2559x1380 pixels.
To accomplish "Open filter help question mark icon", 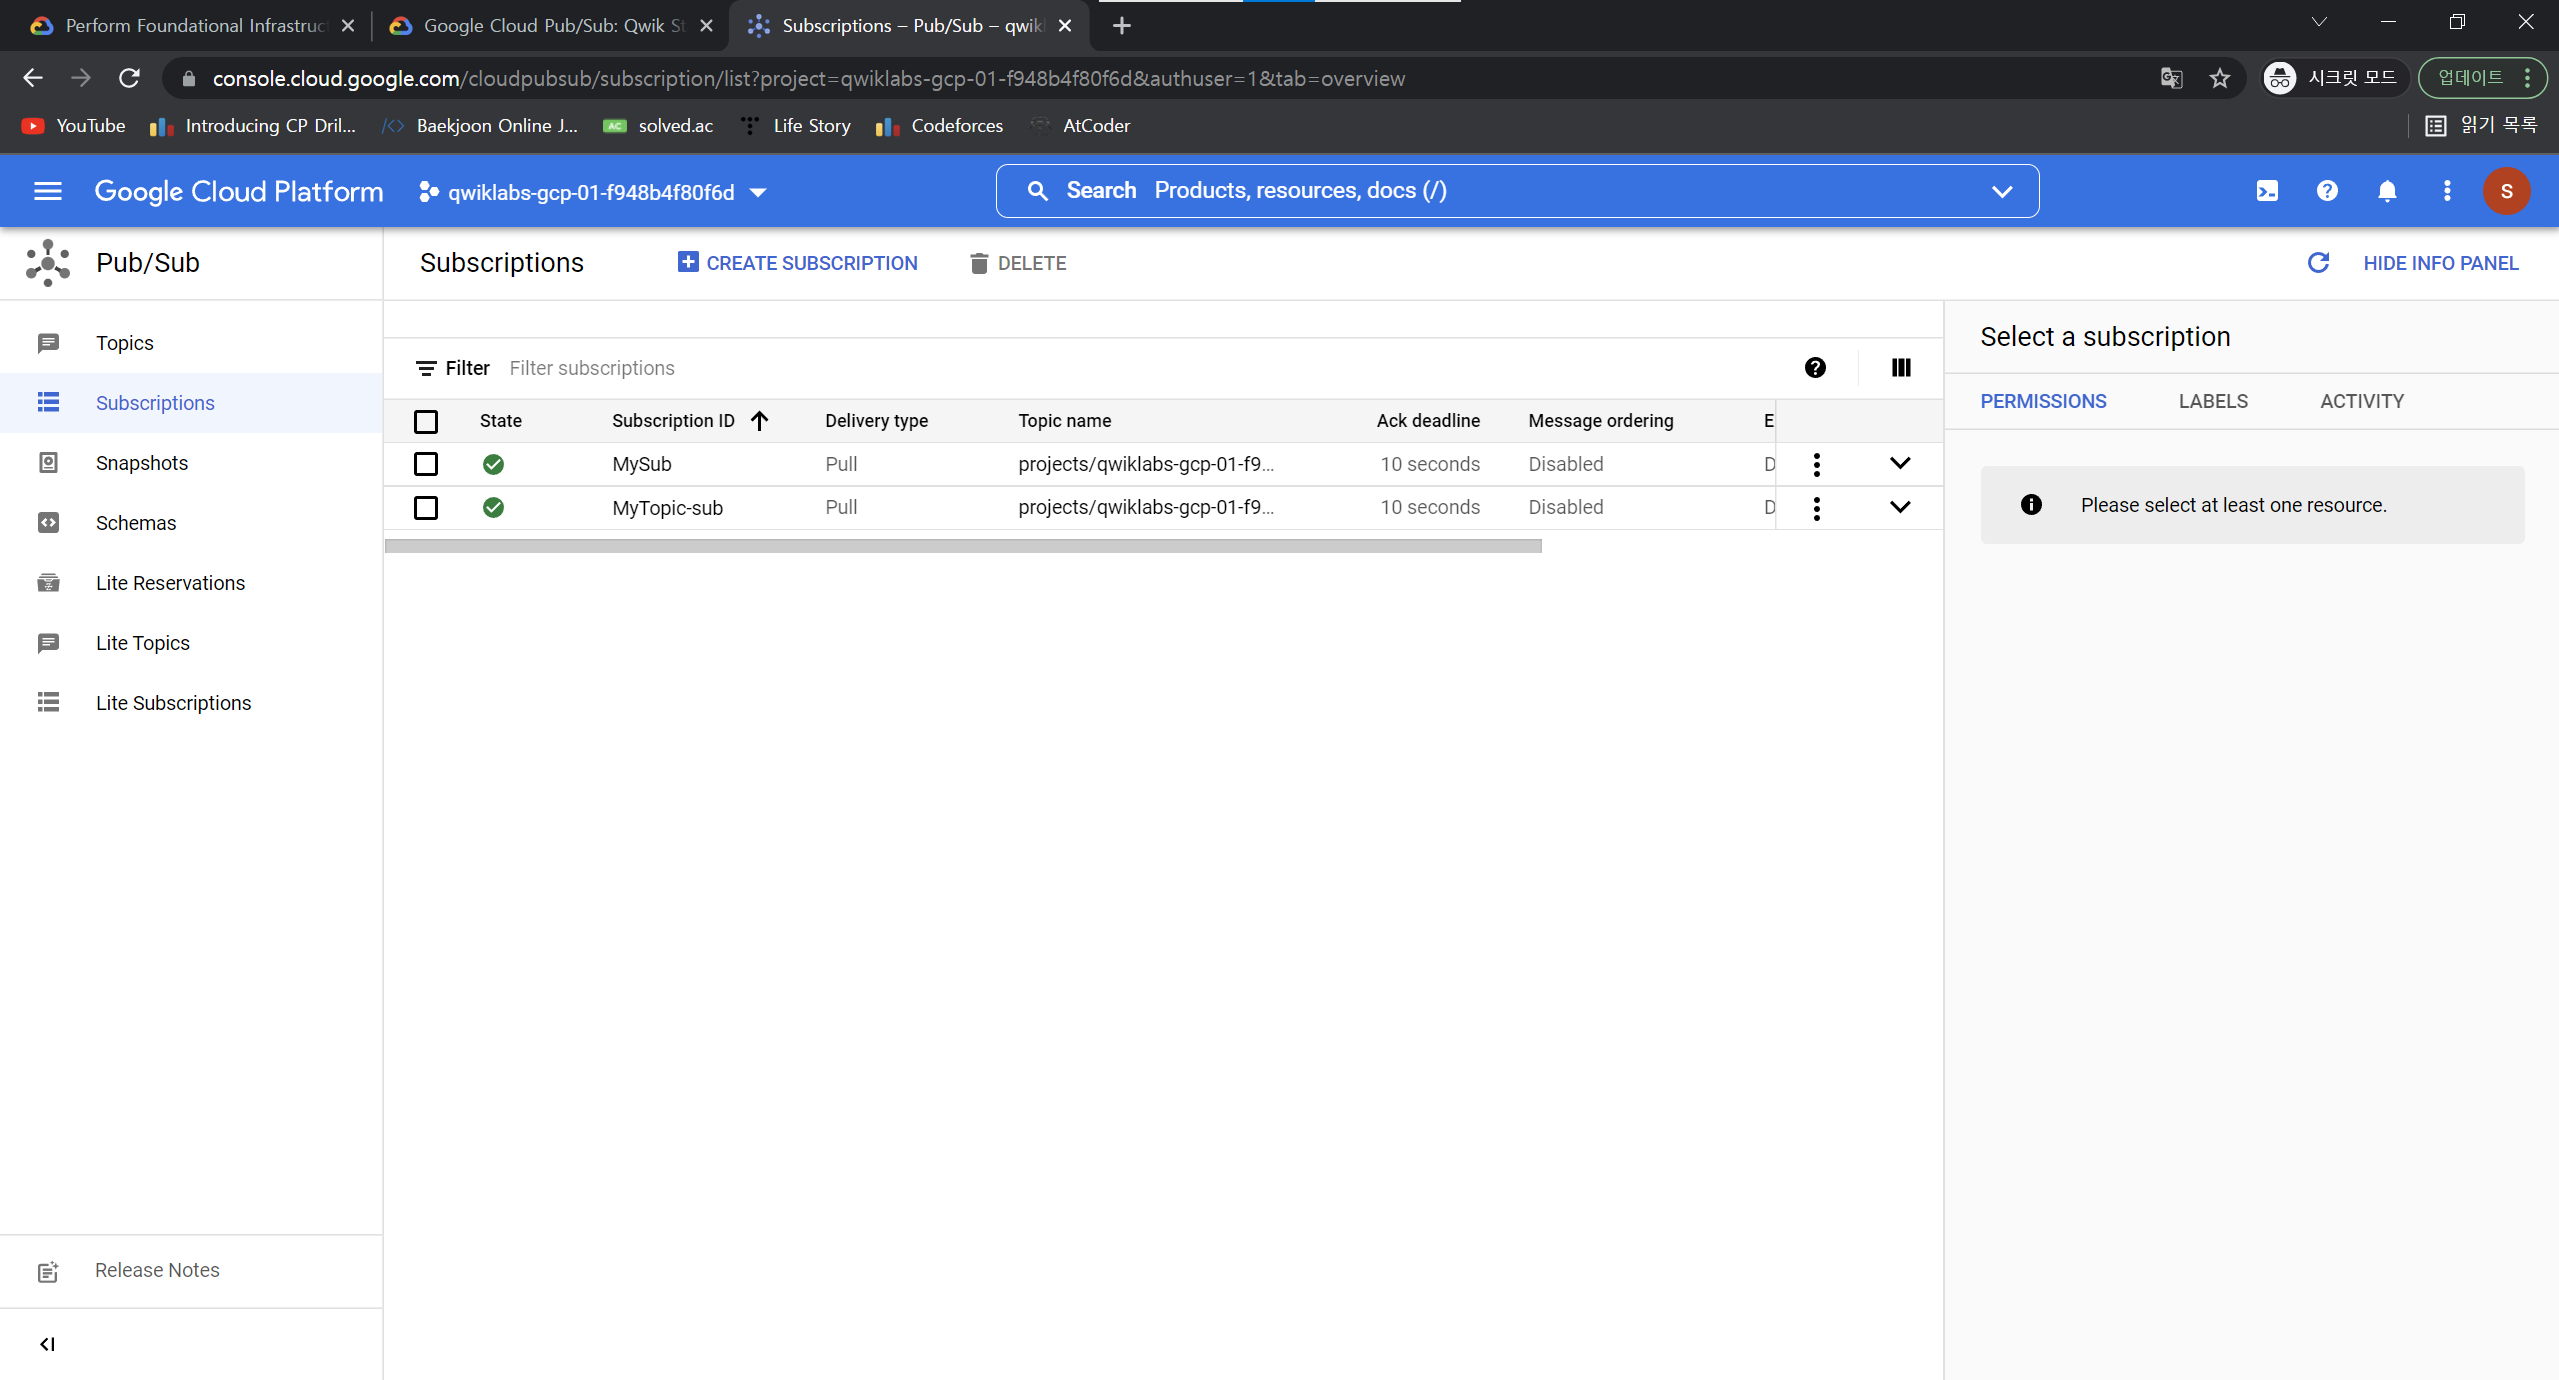I will (1815, 368).
